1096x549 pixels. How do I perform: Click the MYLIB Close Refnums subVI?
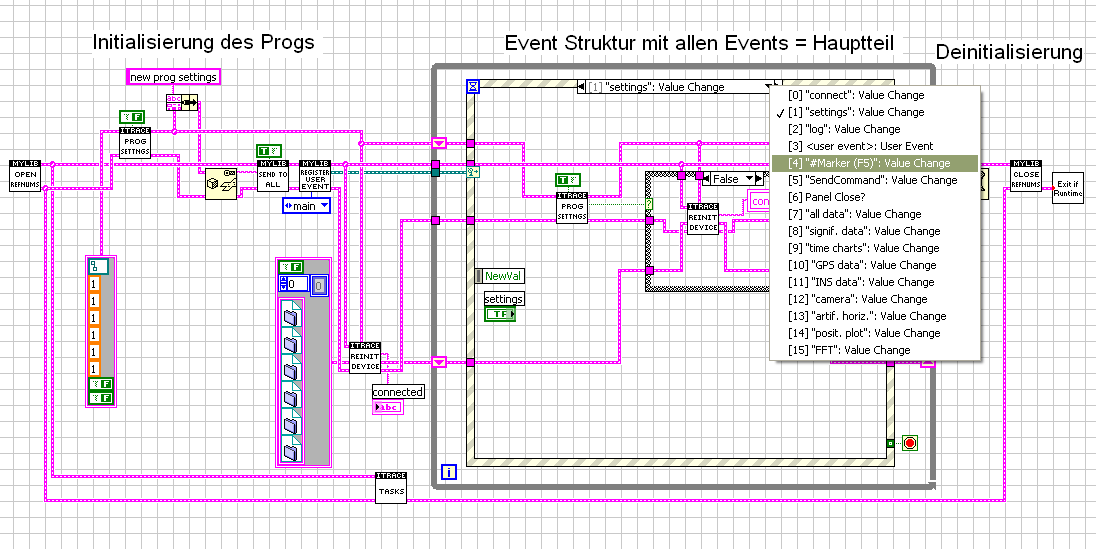(1025, 175)
